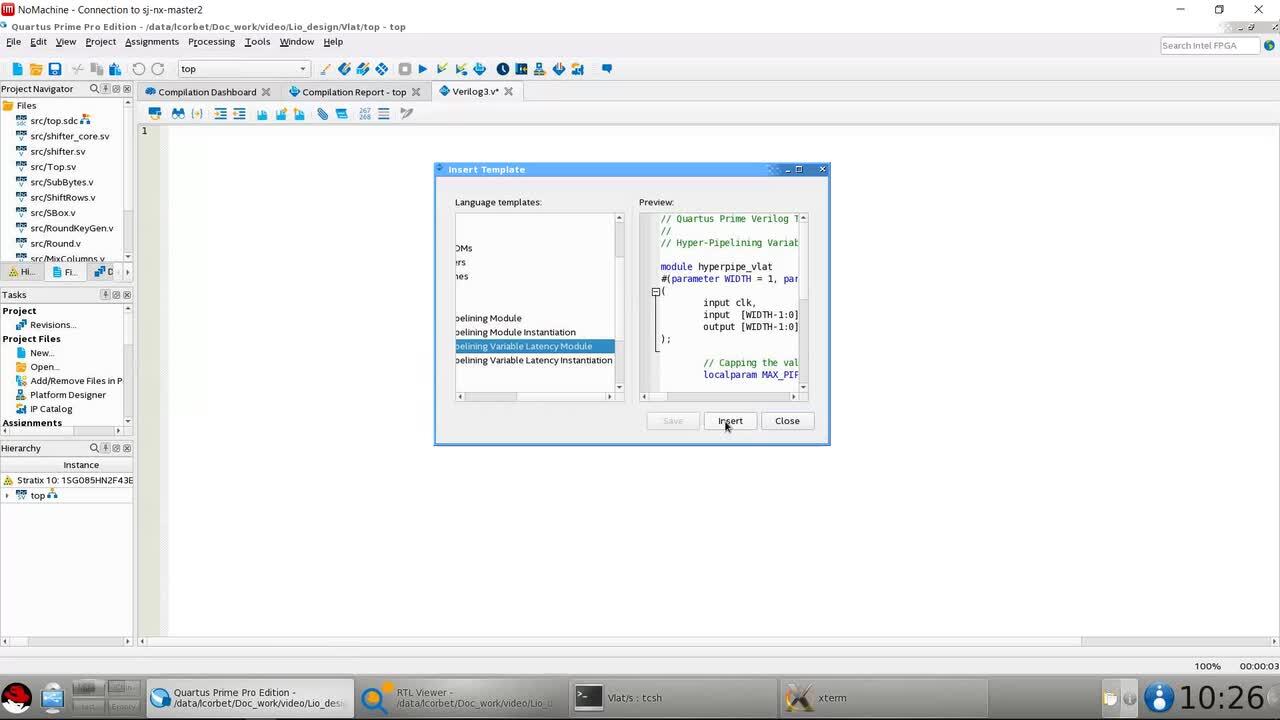Open the Timing Analyzer clock icon

tap(503, 69)
